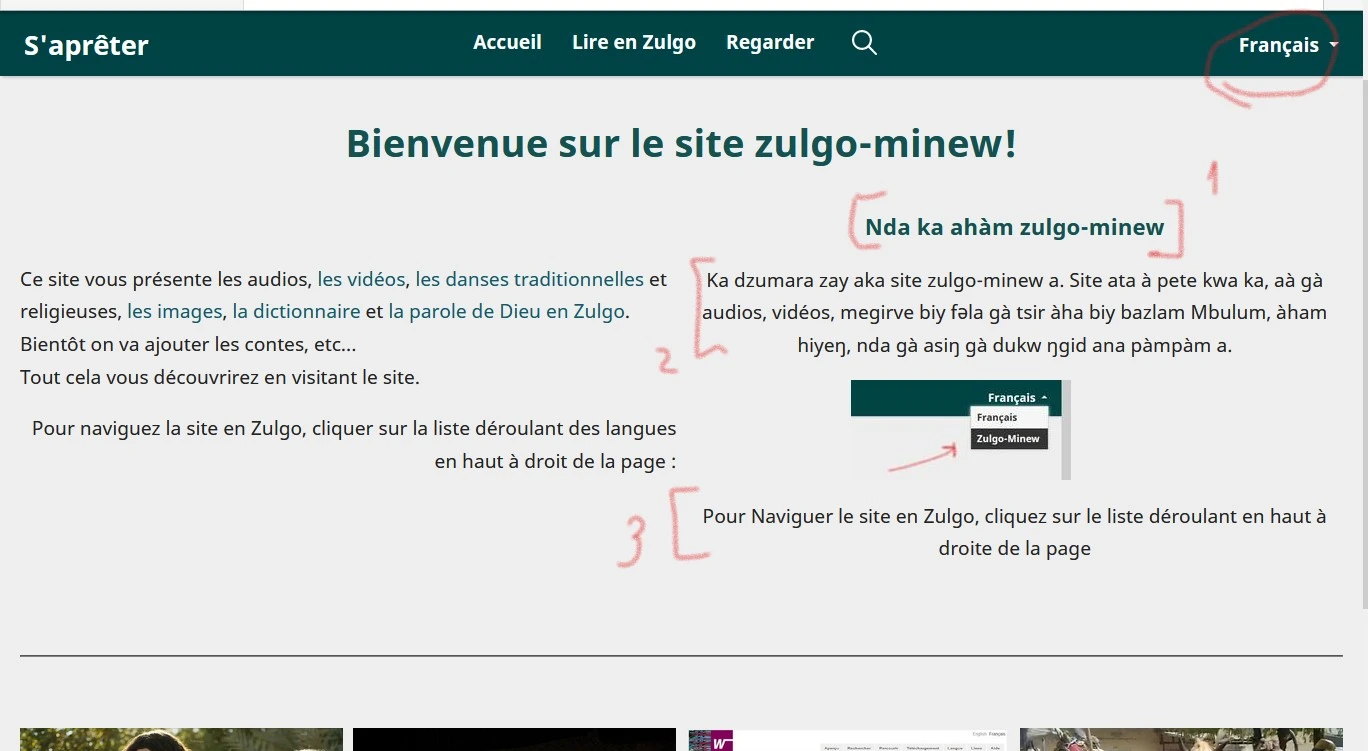Go to the Accueil menu item

(507, 42)
